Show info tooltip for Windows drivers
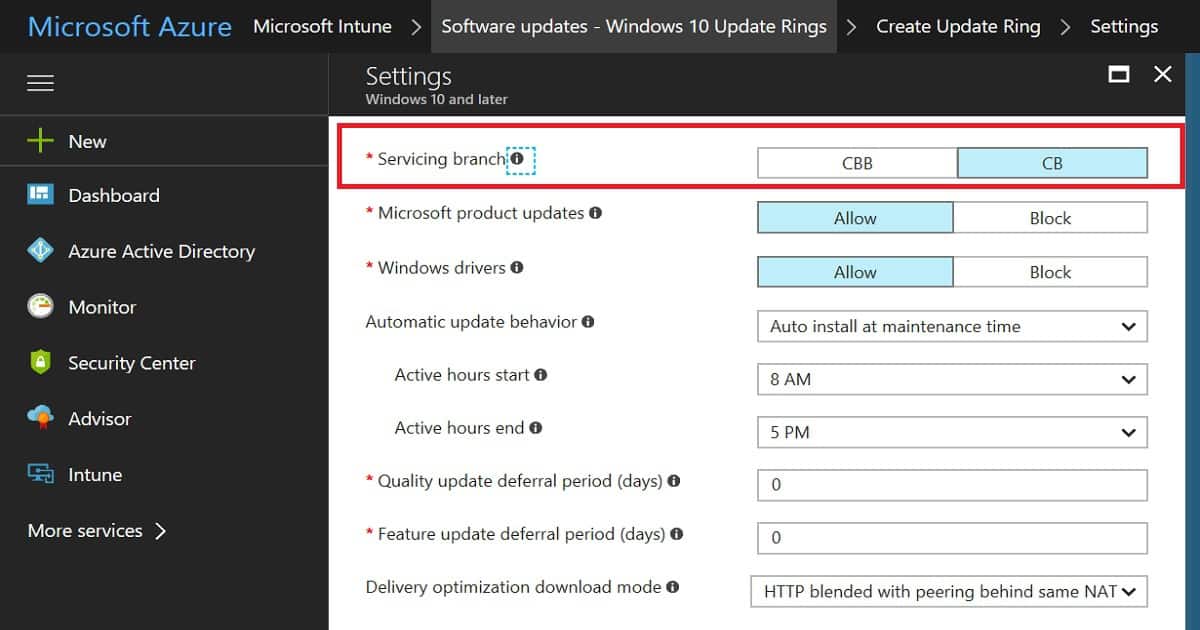1200x630 pixels. (x=516, y=267)
